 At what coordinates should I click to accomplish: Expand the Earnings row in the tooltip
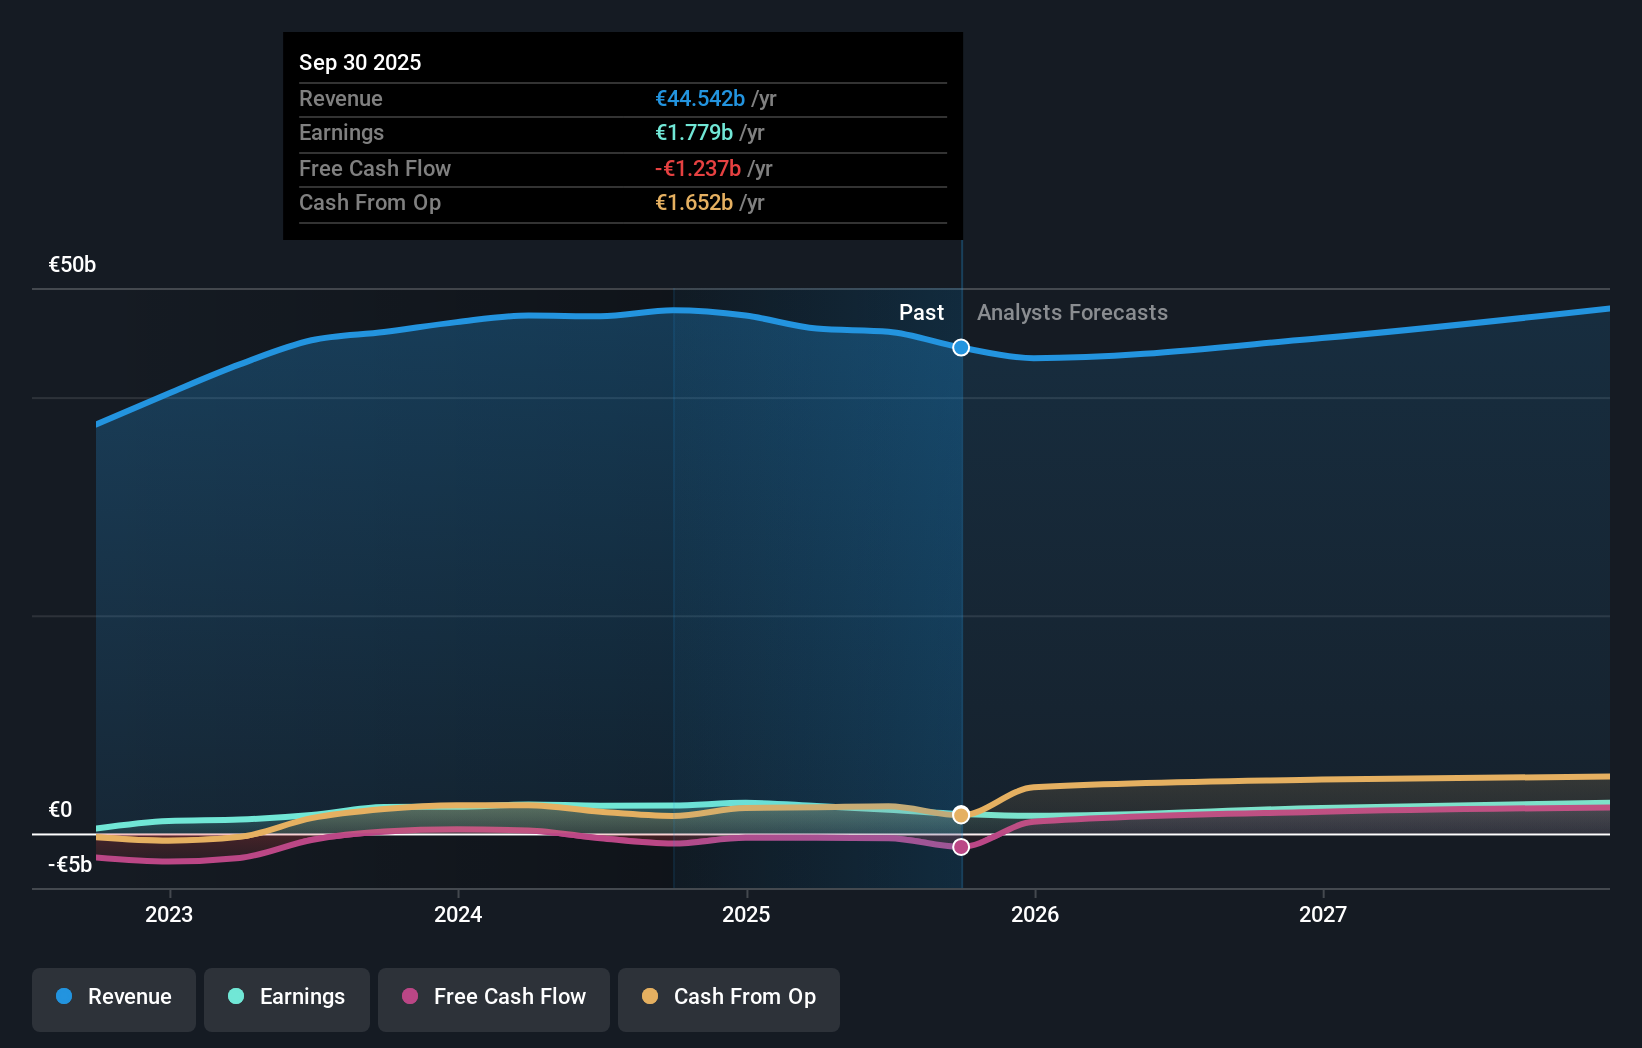coord(622,132)
